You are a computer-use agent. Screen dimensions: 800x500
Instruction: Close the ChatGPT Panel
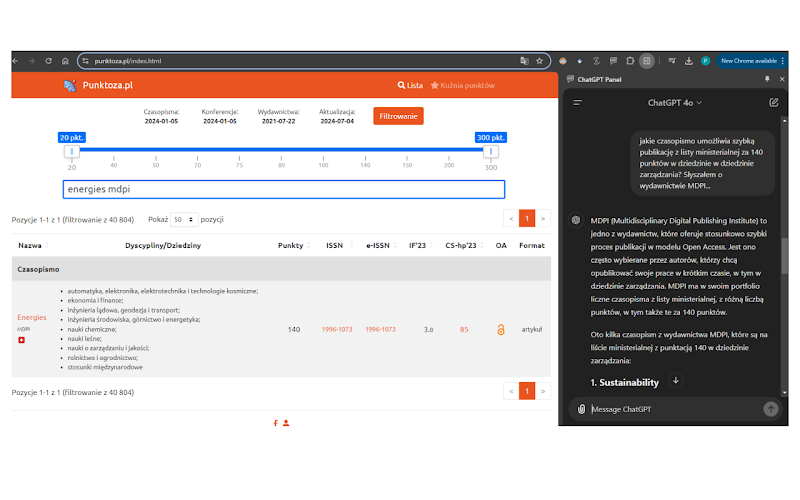click(x=782, y=79)
